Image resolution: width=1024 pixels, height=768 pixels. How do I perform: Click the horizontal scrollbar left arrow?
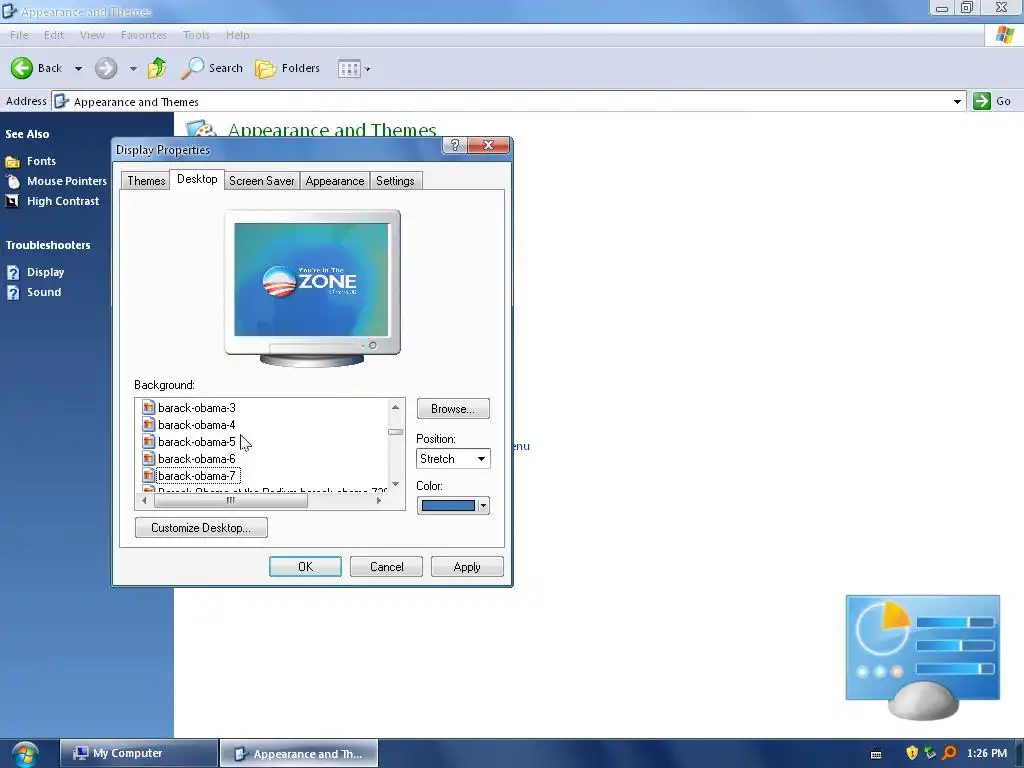pyautogui.click(x=144, y=501)
